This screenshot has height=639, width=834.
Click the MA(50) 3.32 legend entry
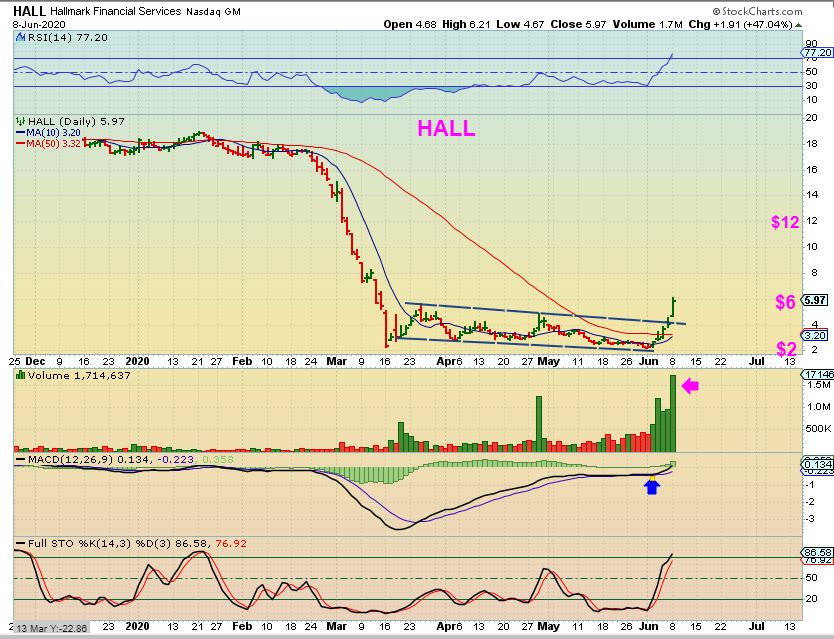tap(49, 144)
